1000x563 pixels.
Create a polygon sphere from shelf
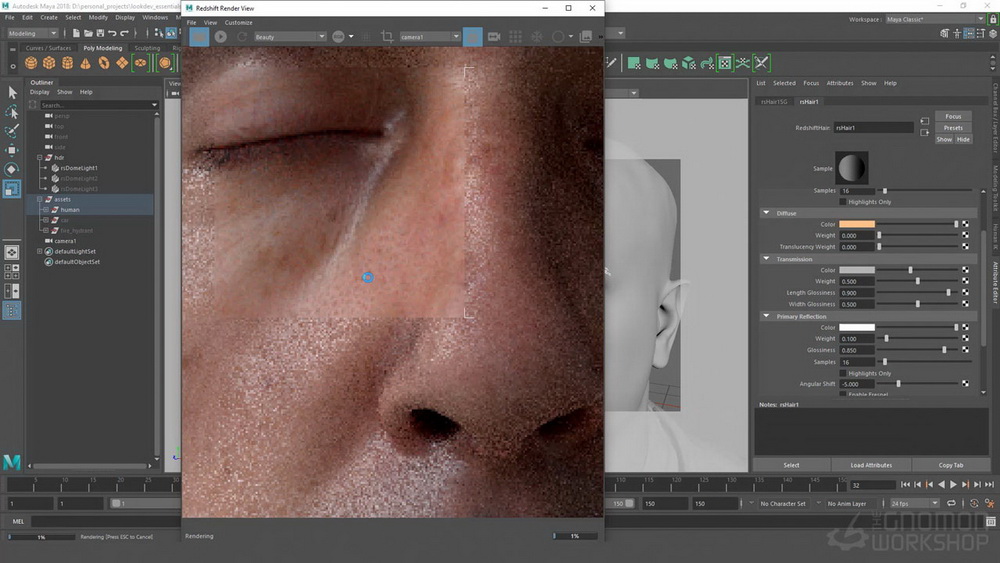click(x=31, y=63)
